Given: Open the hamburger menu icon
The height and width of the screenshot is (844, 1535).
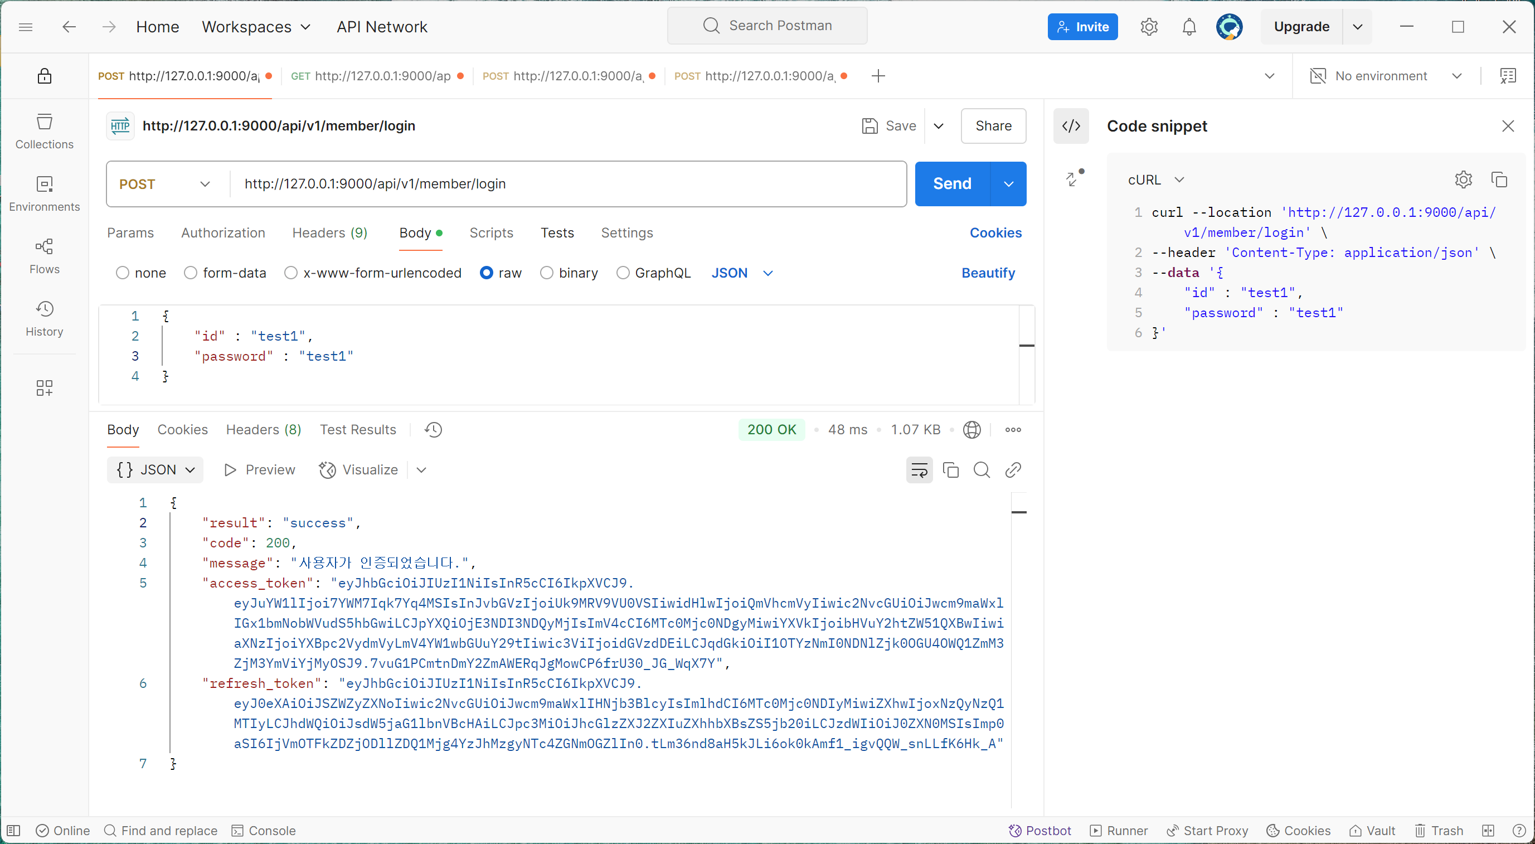Looking at the screenshot, I should click(26, 27).
